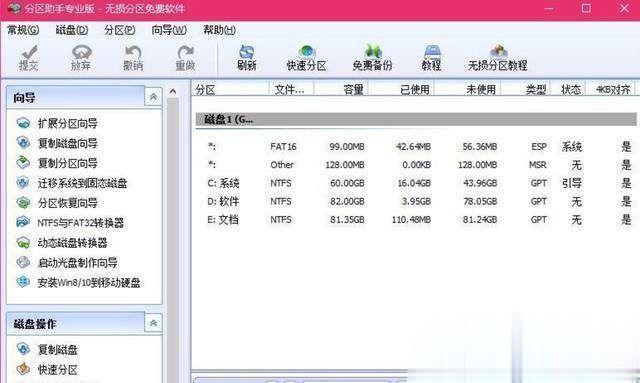
Task: Click the 42.64MB used value
Action: click(413, 146)
